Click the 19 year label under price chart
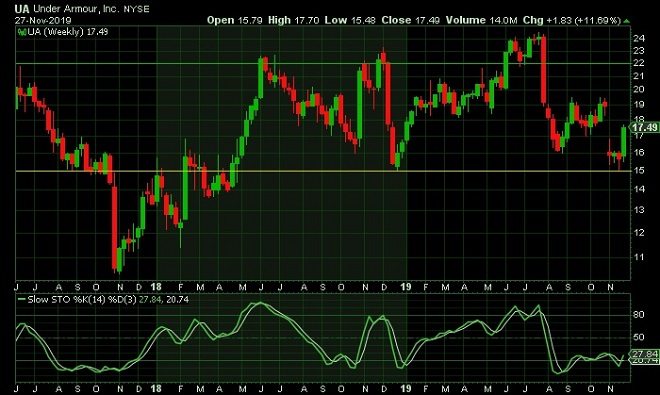This screenshot has height=395, width=660. [405, 287]
